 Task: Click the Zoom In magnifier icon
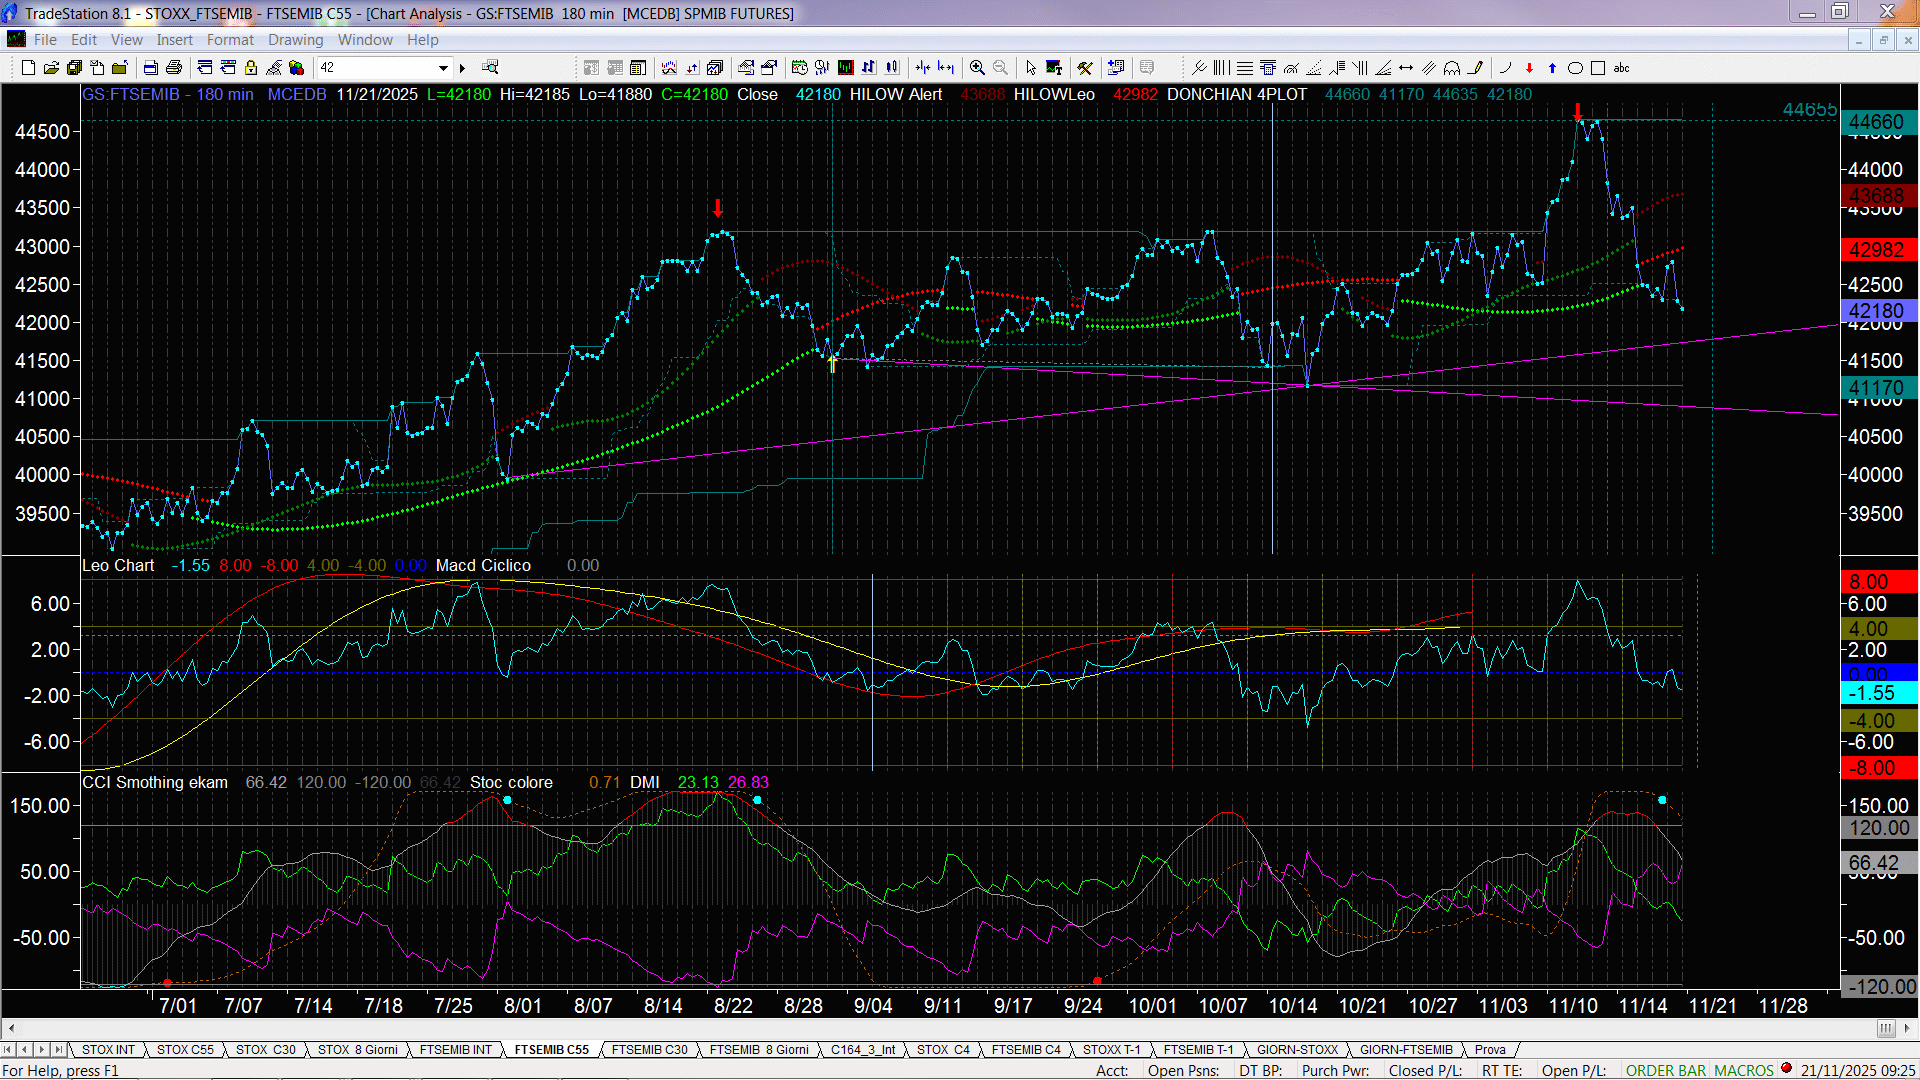[977, 68]
